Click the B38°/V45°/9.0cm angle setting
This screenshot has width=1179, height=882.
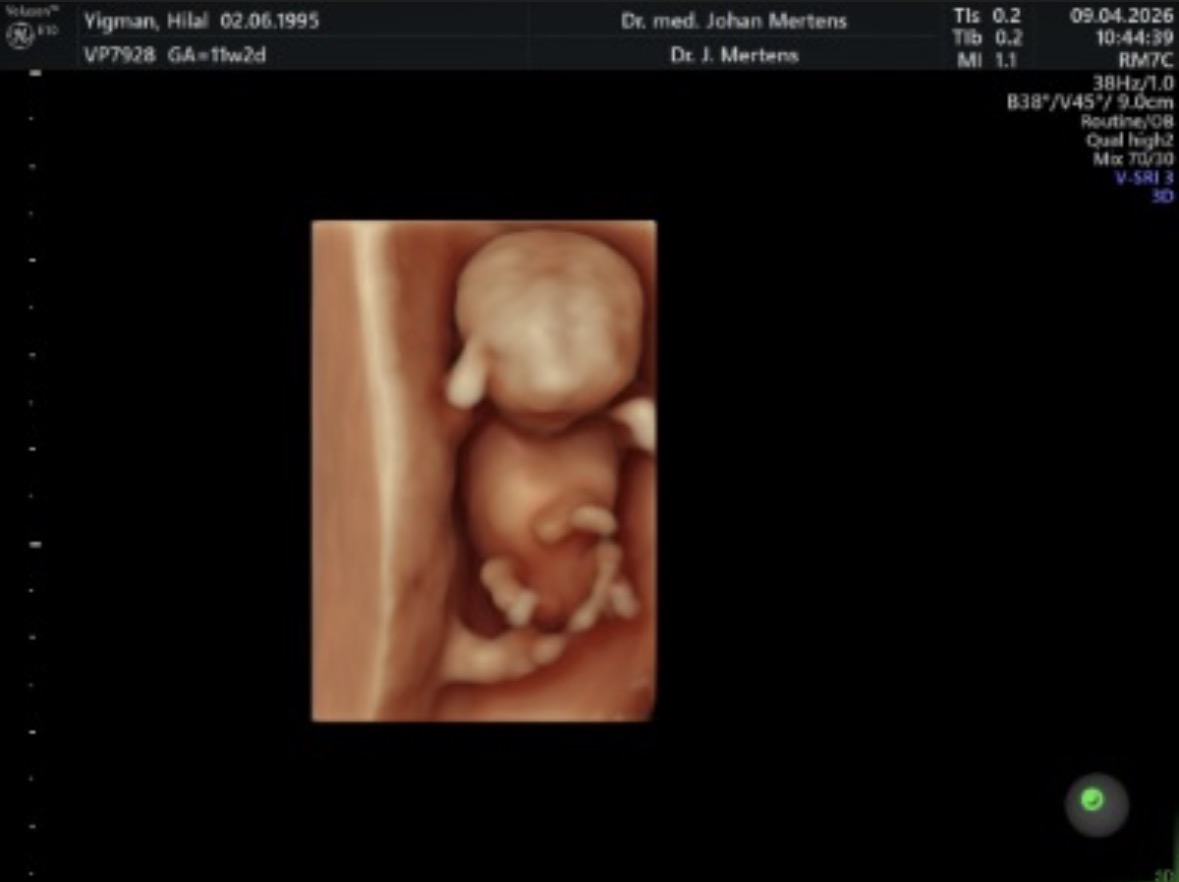point(1090,101)
